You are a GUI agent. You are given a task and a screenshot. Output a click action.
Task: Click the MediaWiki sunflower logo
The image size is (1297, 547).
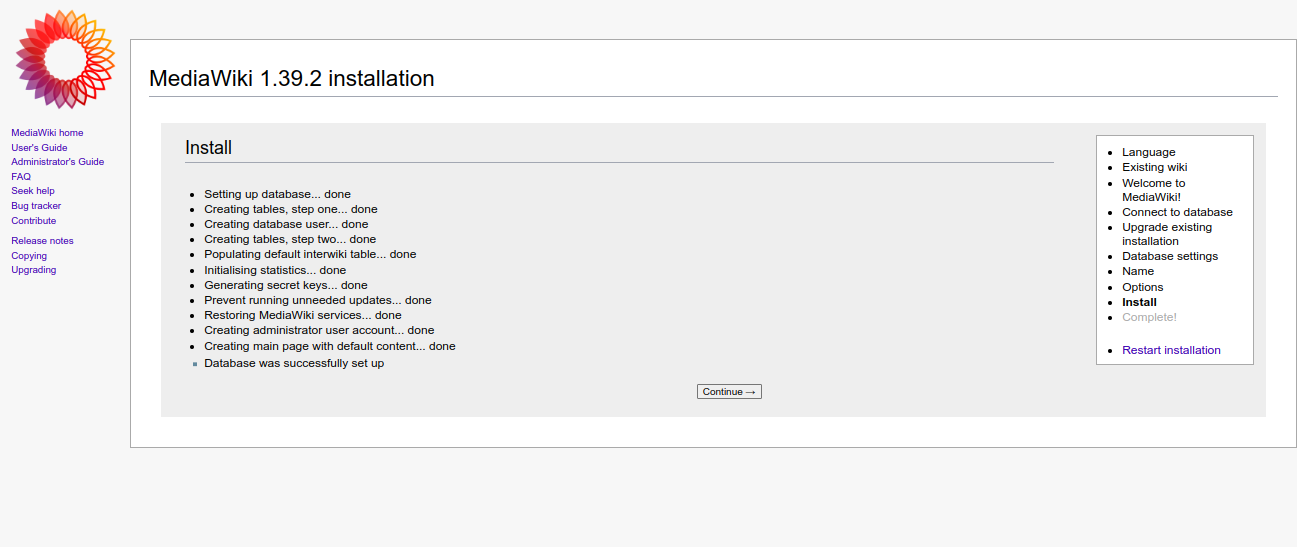(65, 59)
